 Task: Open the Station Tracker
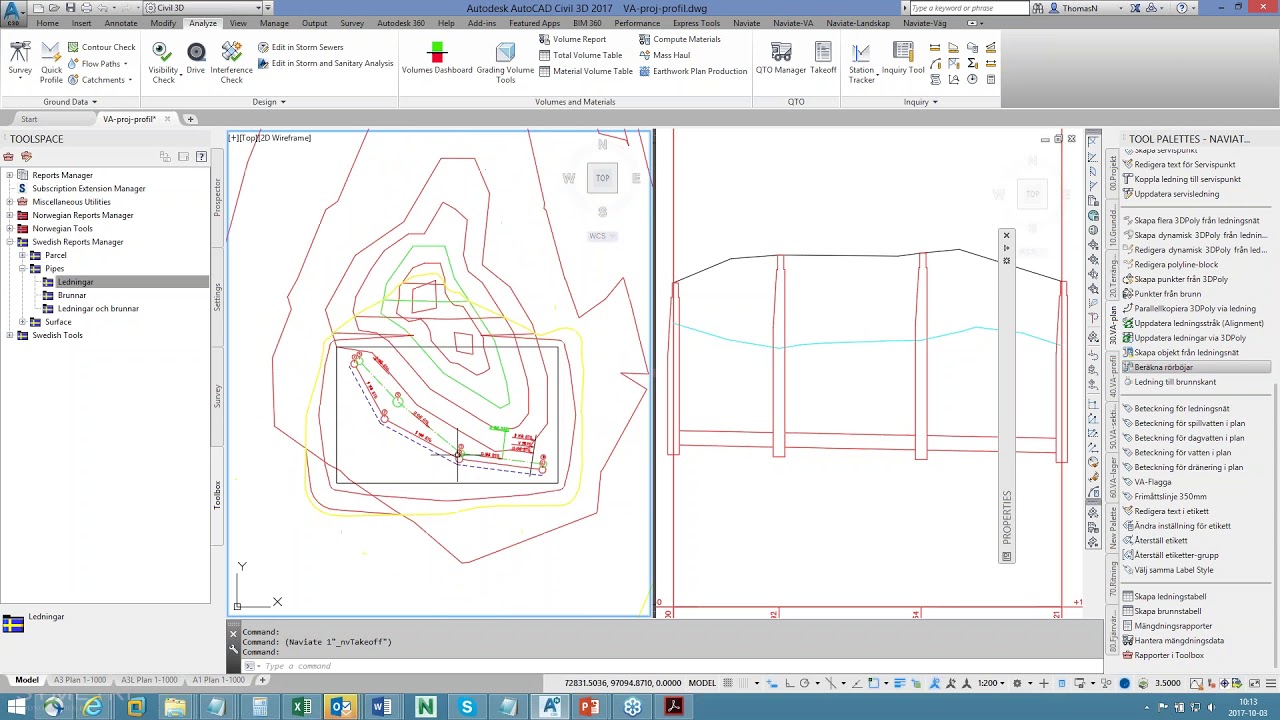point(861,62)
